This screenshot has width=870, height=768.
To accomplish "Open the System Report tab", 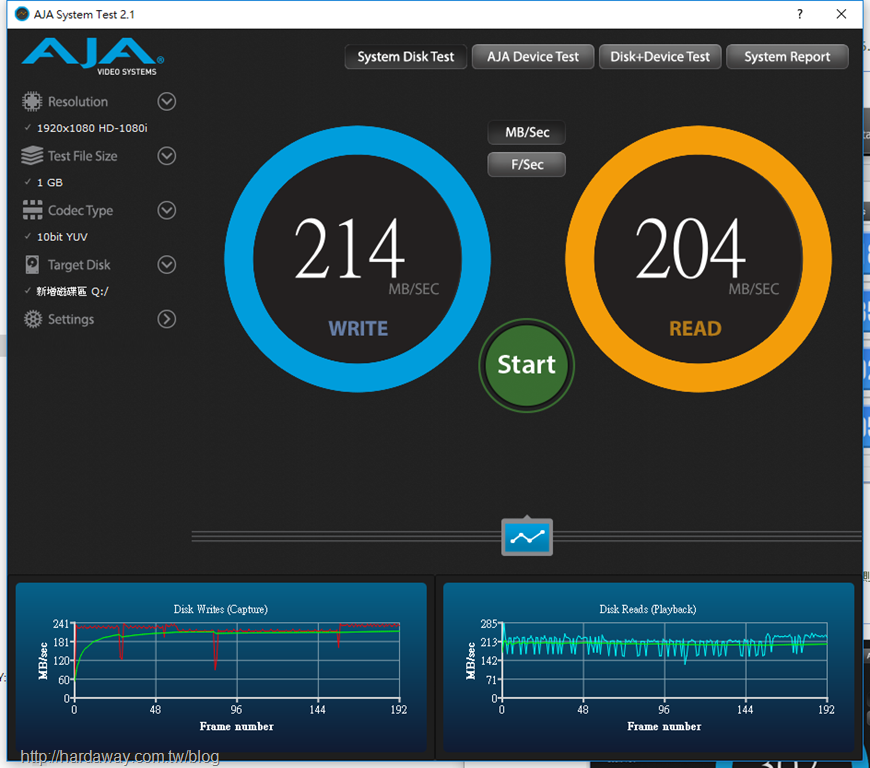I will pyautogui.click(x=787, y=57).
